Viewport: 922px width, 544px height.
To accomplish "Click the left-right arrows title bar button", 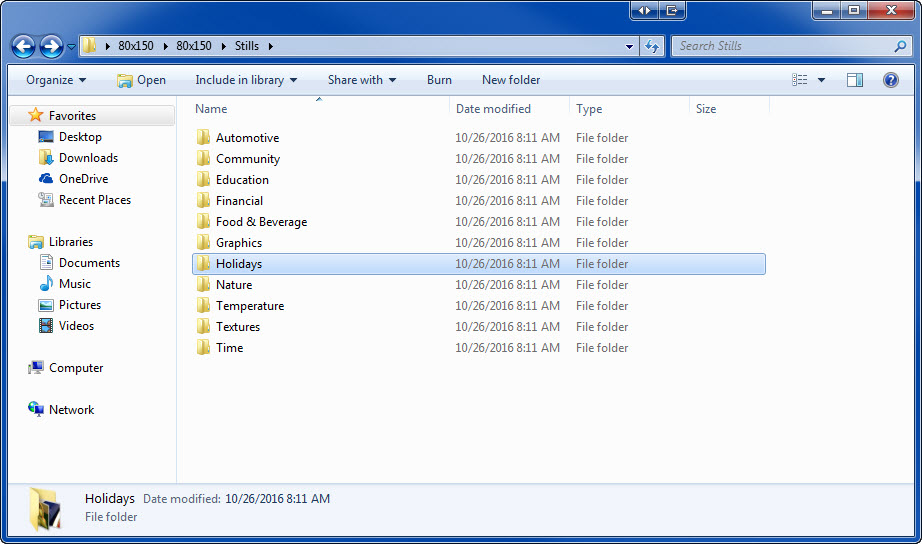I will coord(644,11).
